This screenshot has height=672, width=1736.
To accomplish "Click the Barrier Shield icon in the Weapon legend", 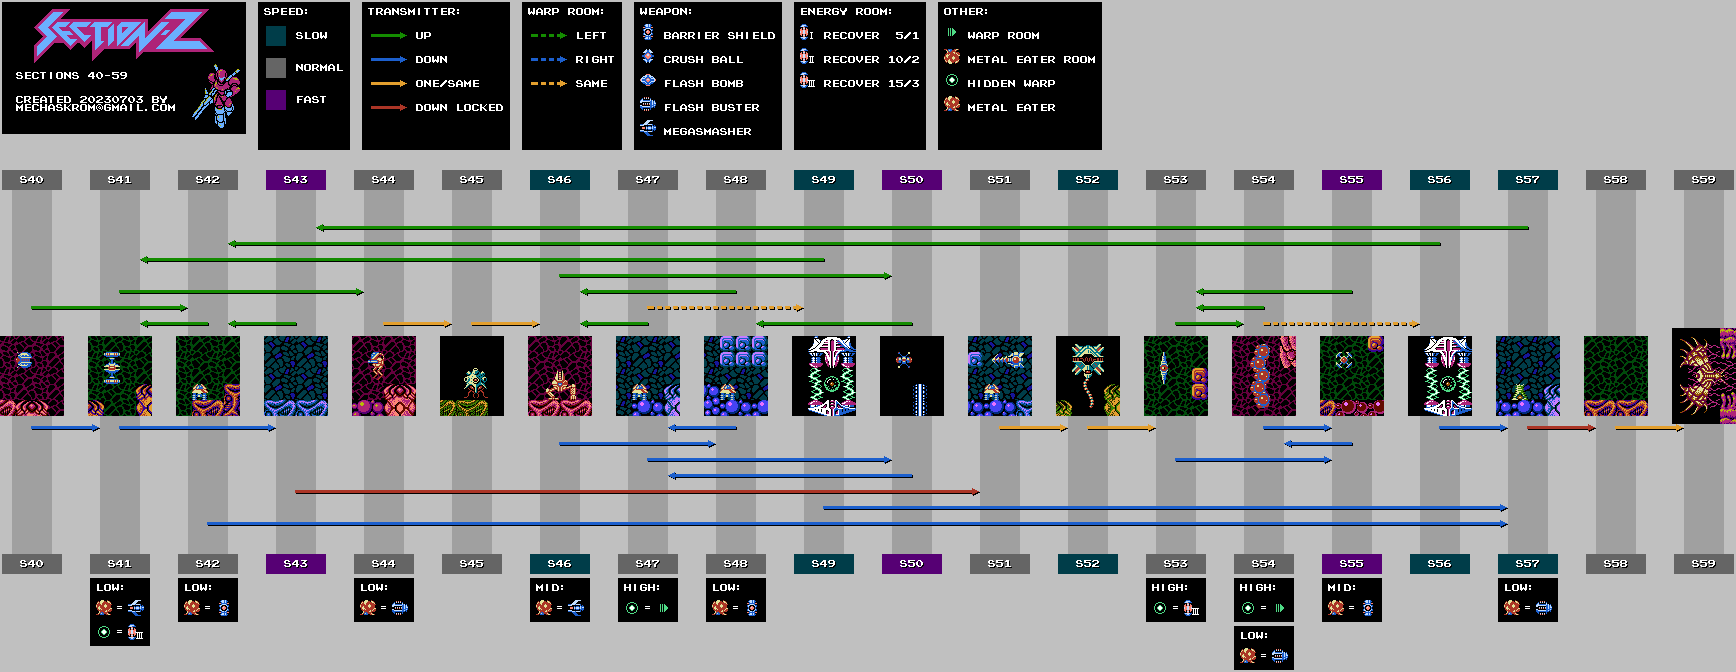I will [648, 34].
